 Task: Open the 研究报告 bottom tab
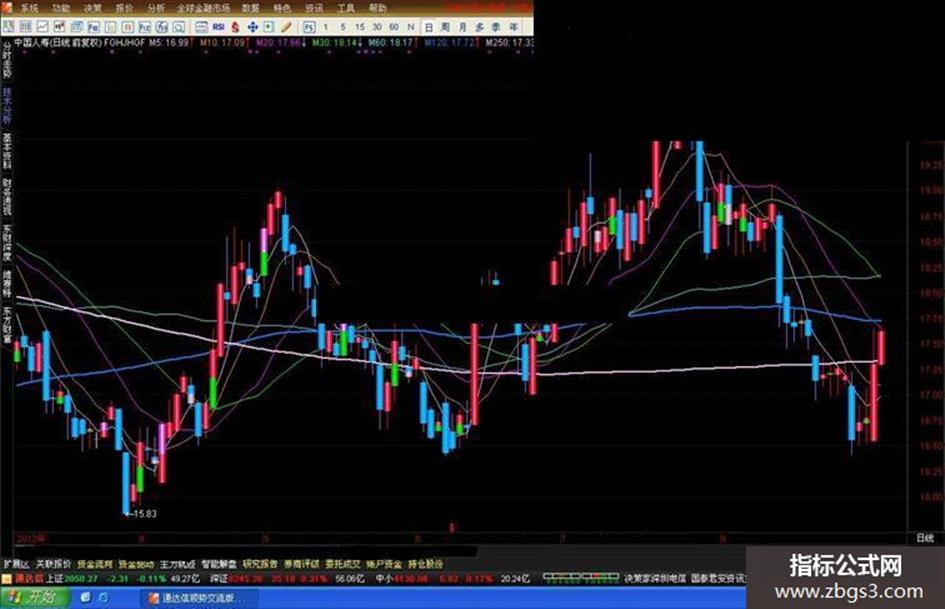click(x=260, y=564)
